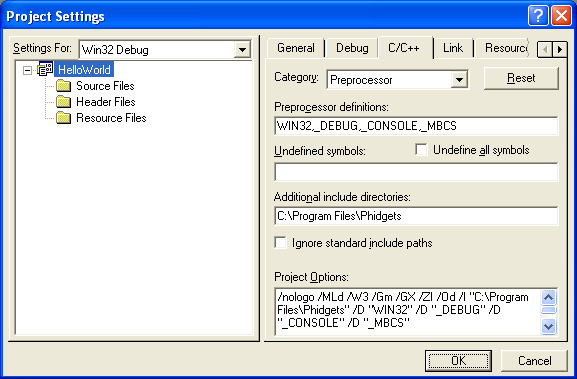The height and width of the screenshot is (379, 577).
Task: Confirm with the OK button
Action: [459, 361]
